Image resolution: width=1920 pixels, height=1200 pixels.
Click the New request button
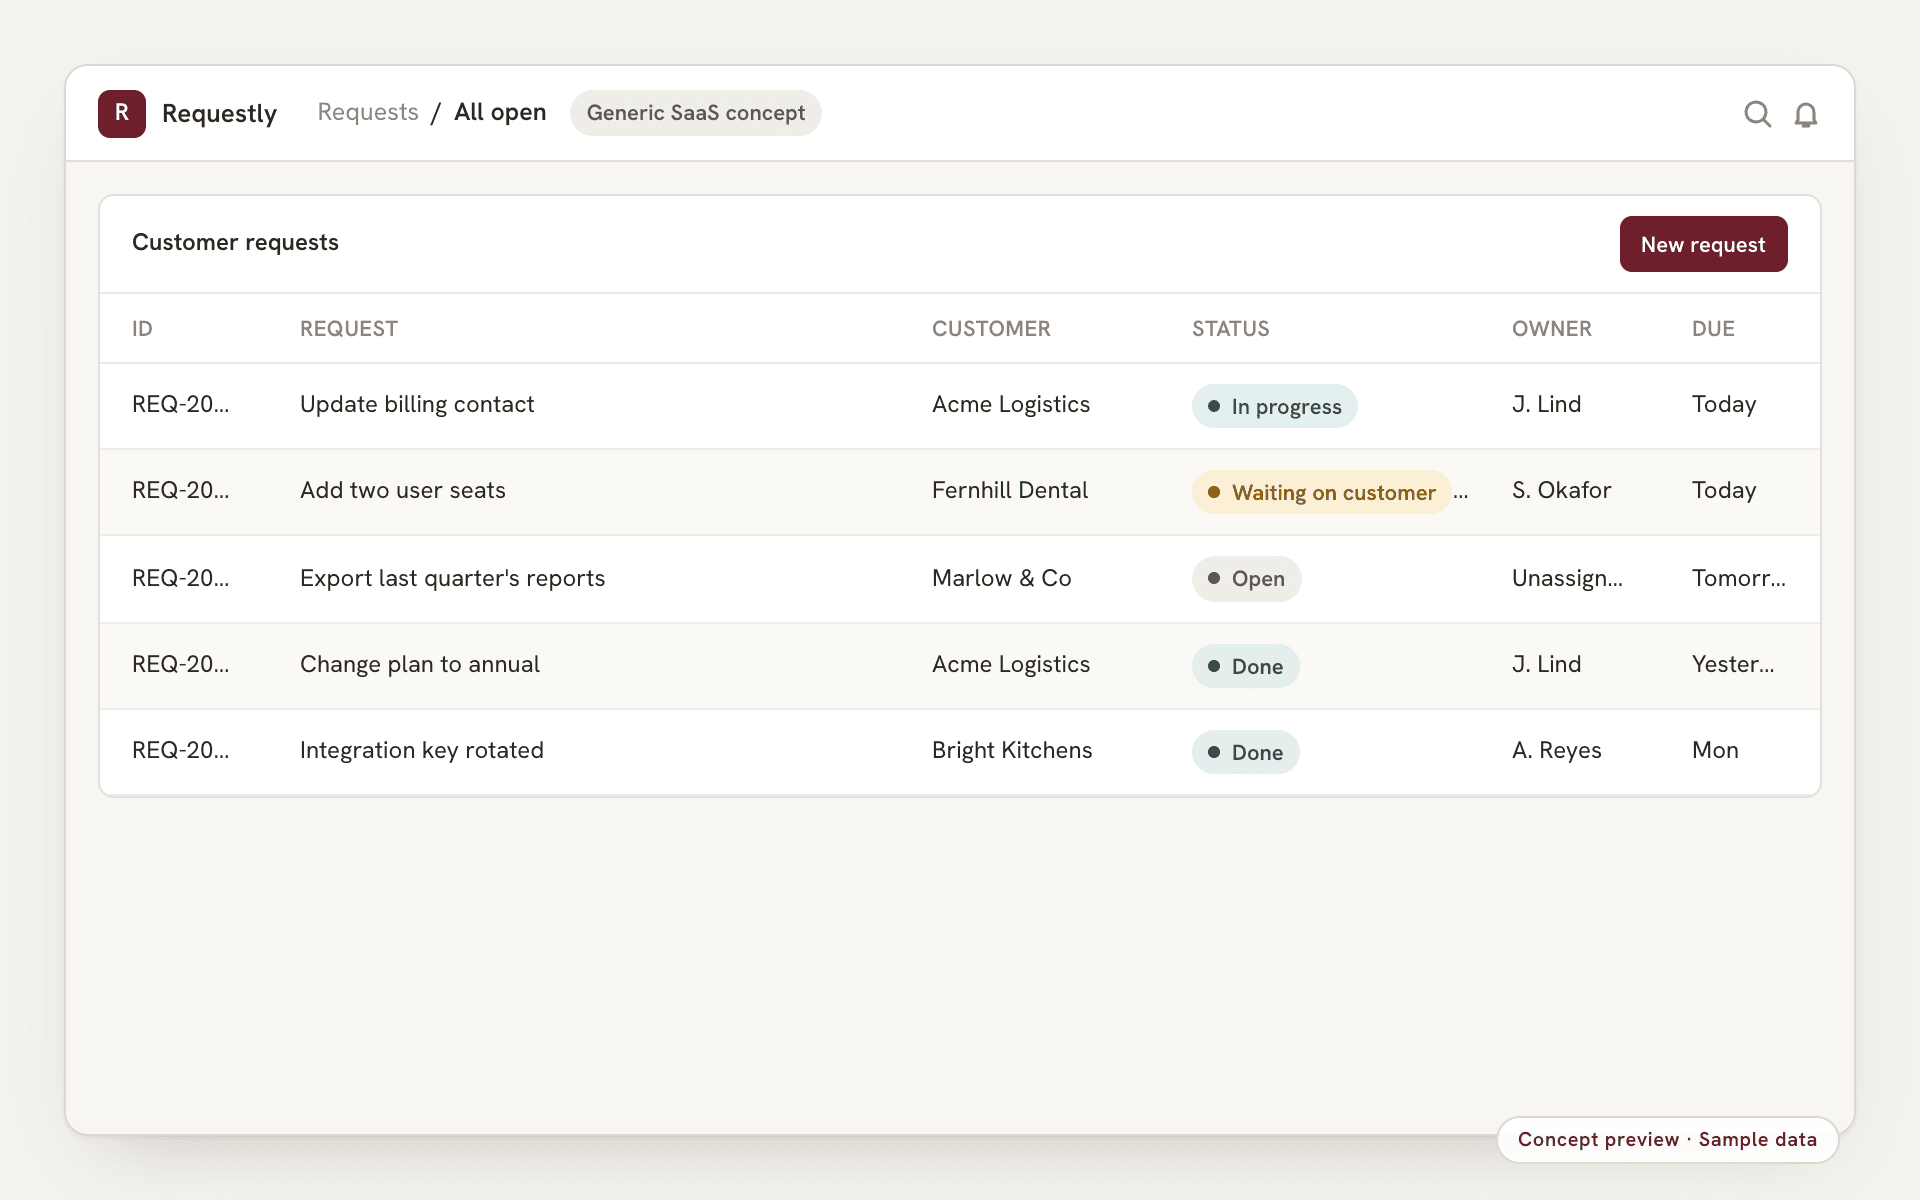[1703, 244]
